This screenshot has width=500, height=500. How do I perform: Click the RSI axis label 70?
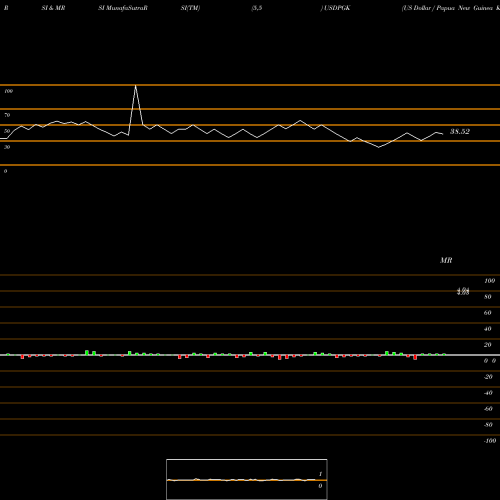tap(7, 115)
